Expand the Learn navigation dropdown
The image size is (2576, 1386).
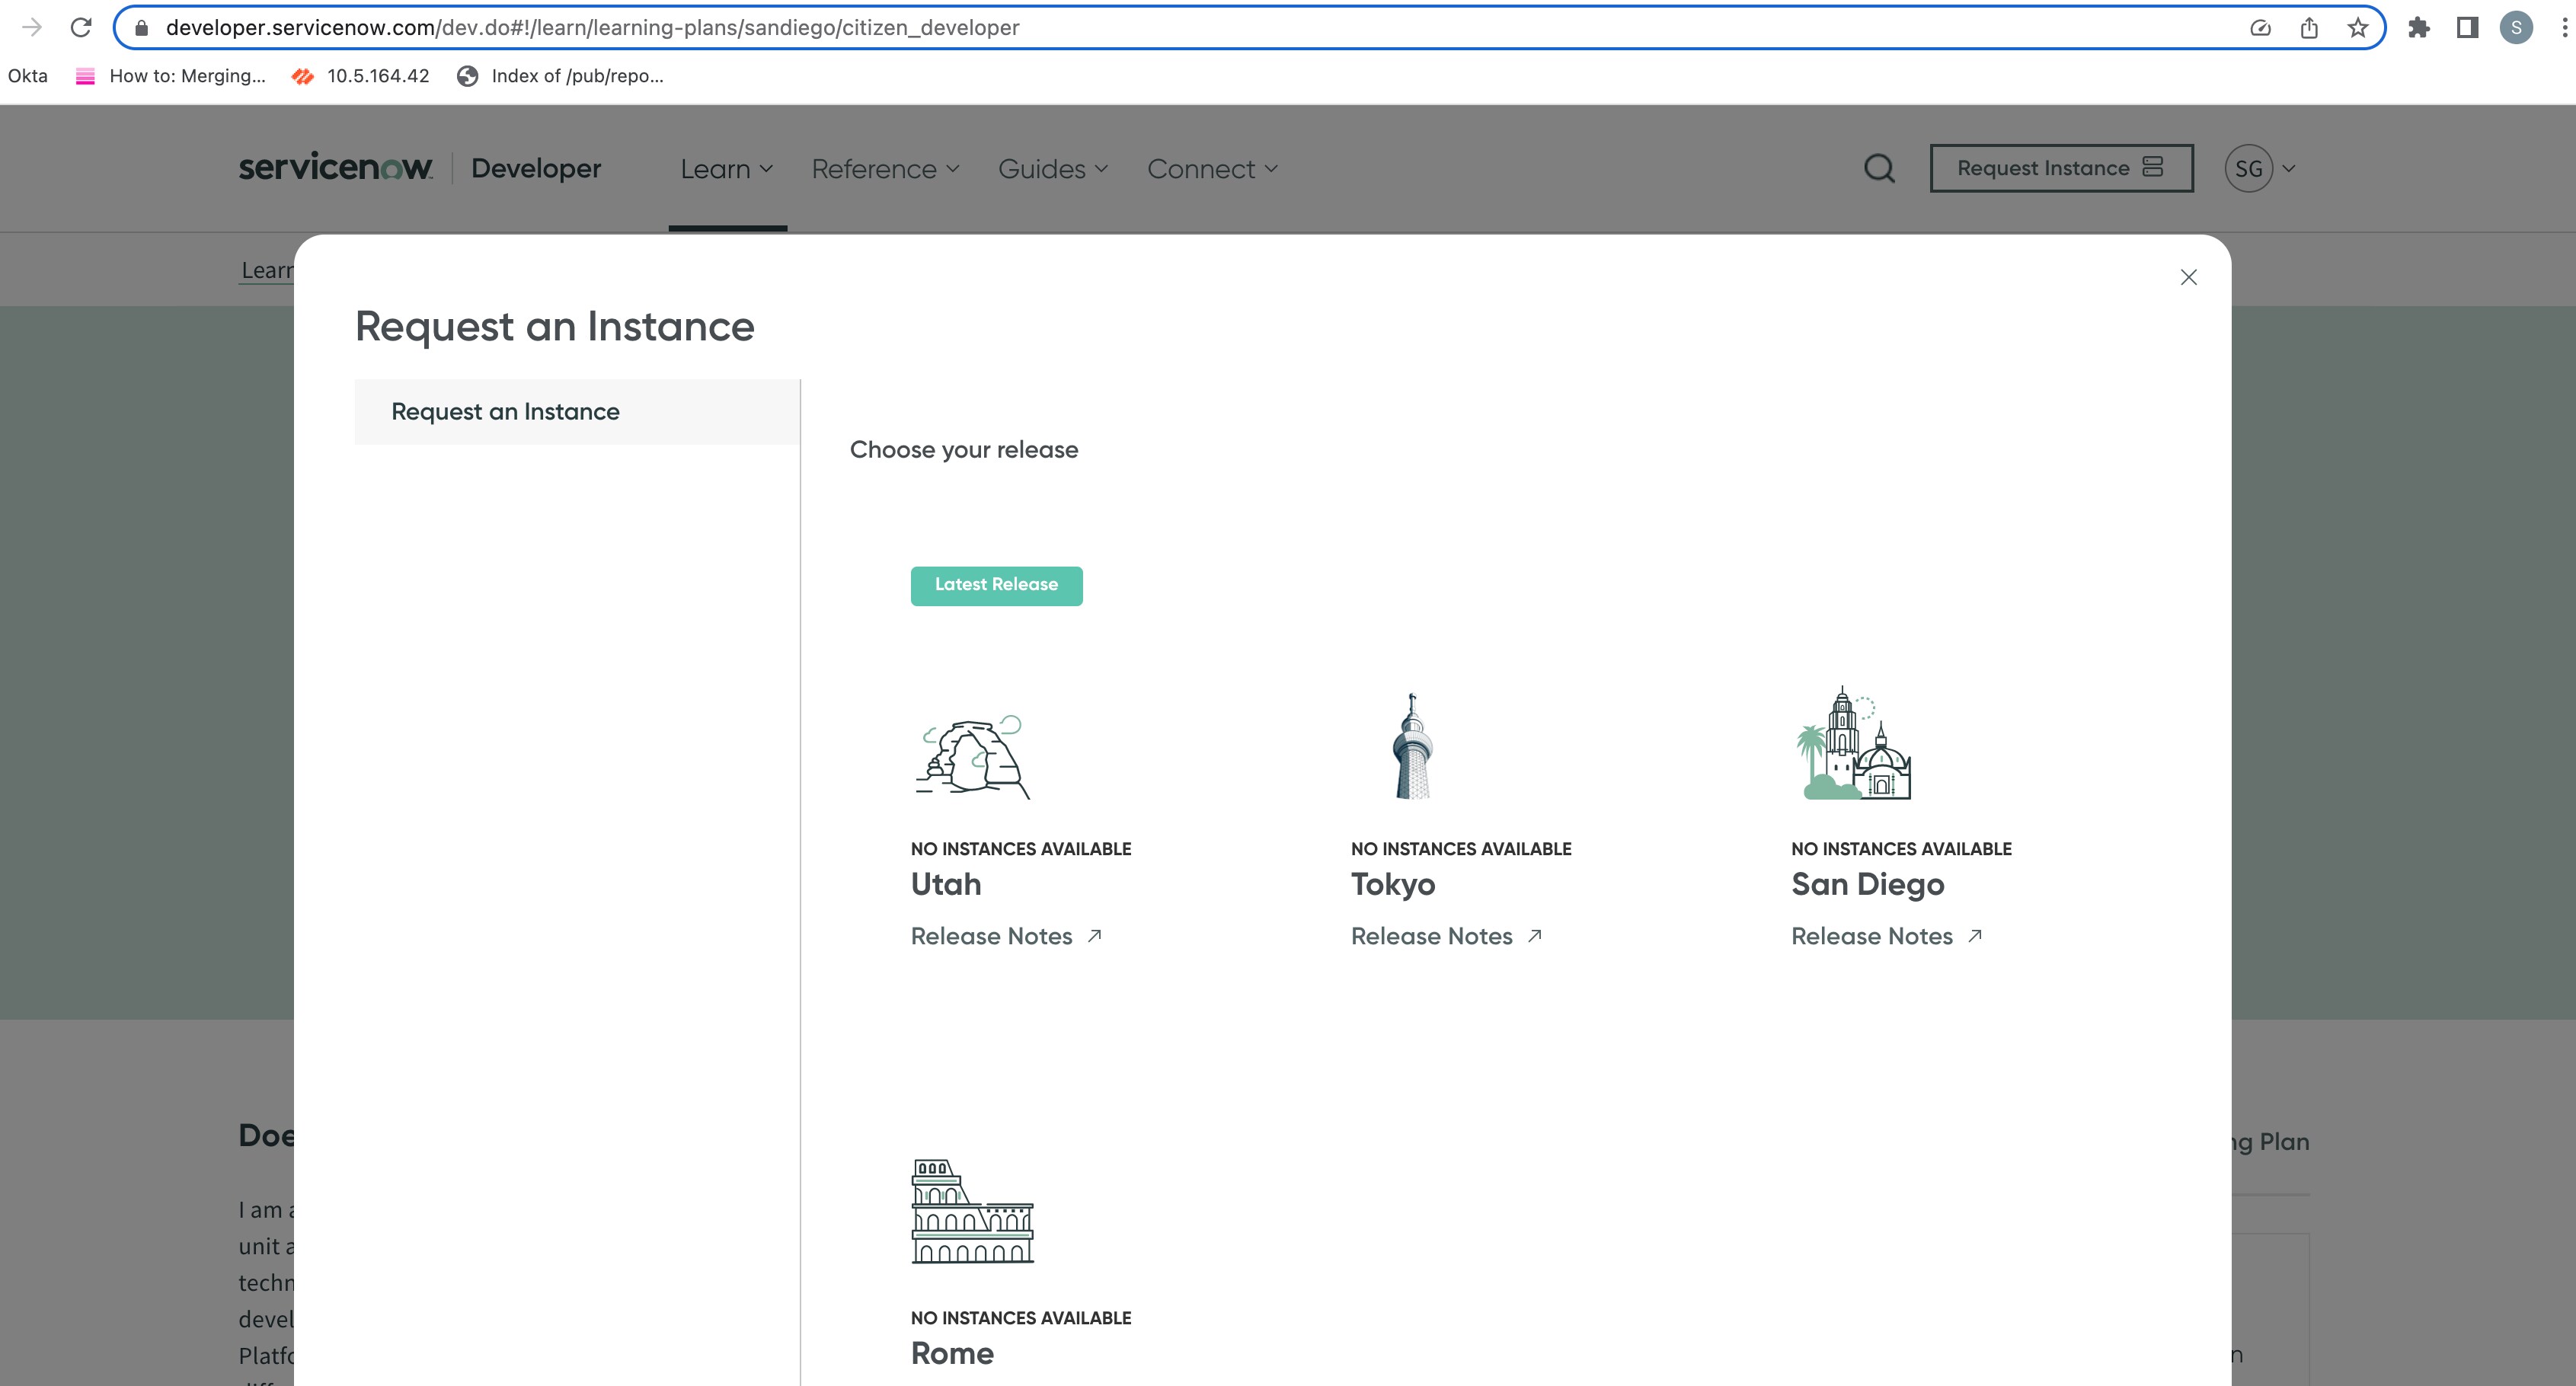[726, 169]
